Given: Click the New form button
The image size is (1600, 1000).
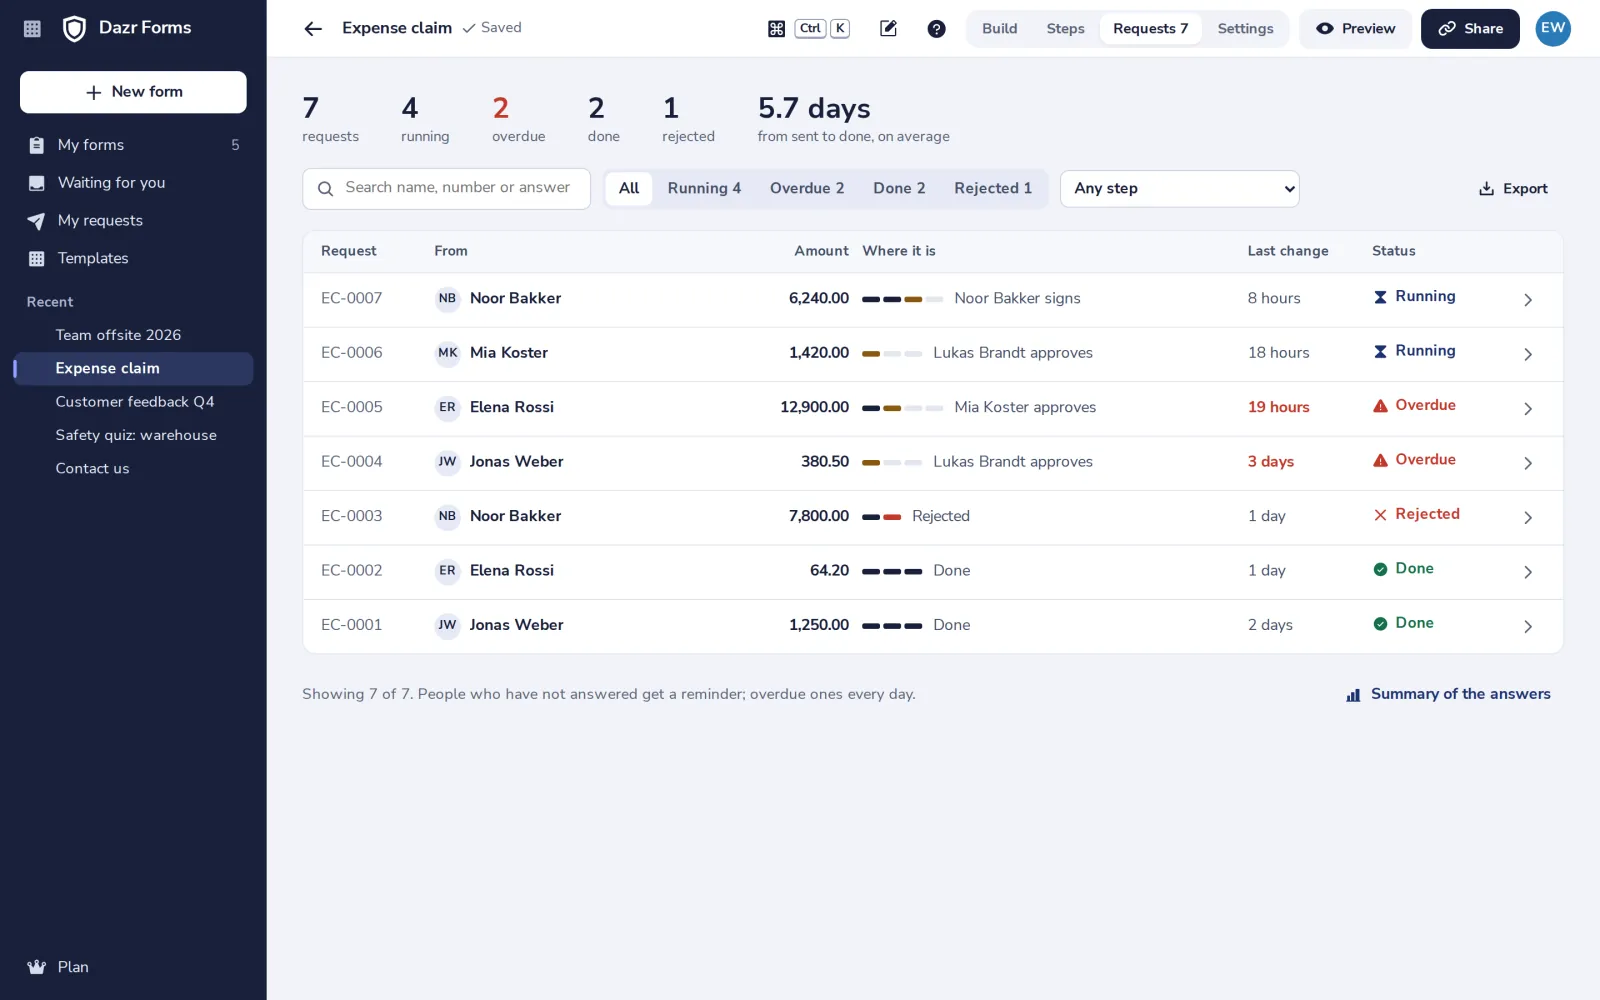Looking at the screenshot, I should [133, 92].
